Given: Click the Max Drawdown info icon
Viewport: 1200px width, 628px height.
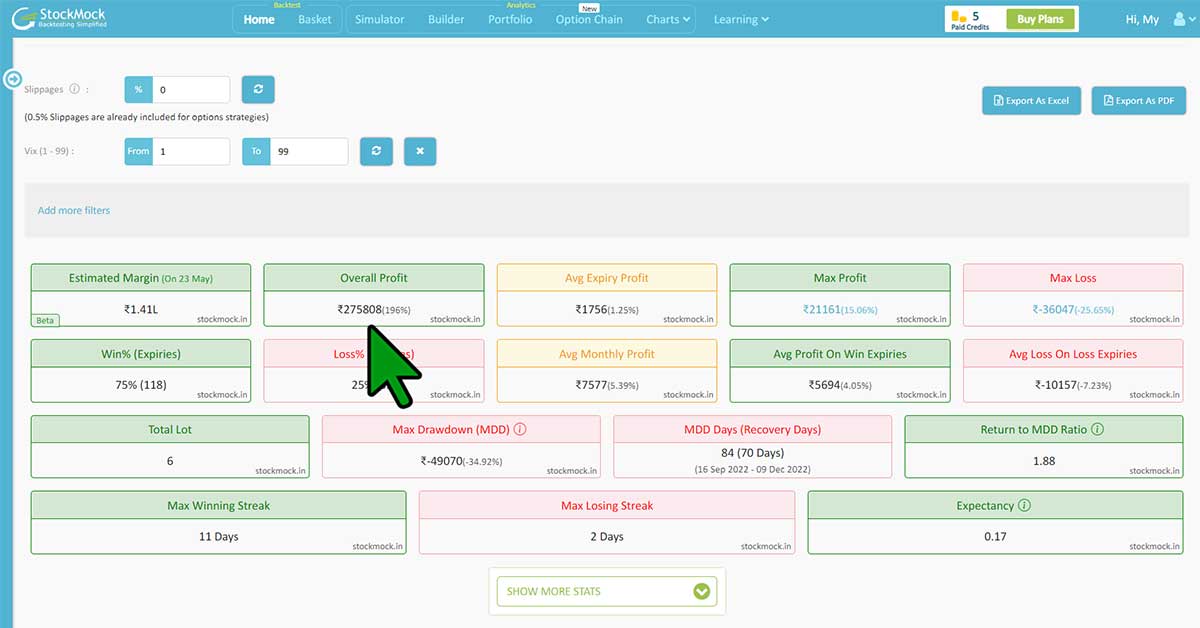Looking at the screenshot, I should pyautogui.click(x=520, y=429).
